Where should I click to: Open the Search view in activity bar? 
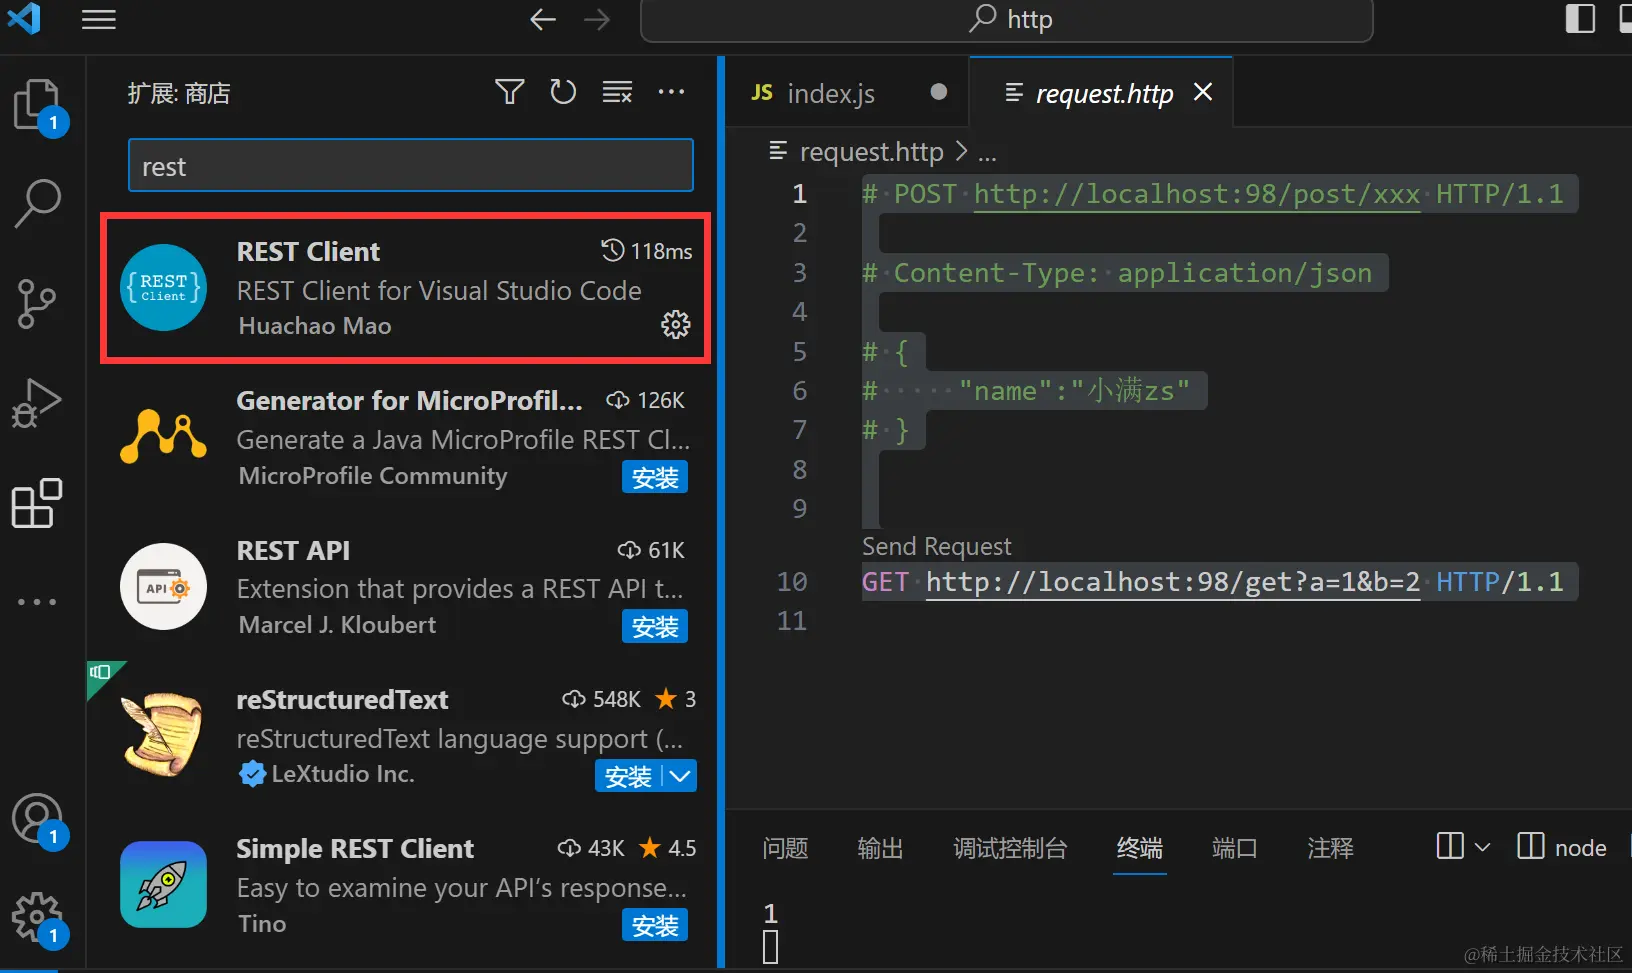click(x=38, y=203)
